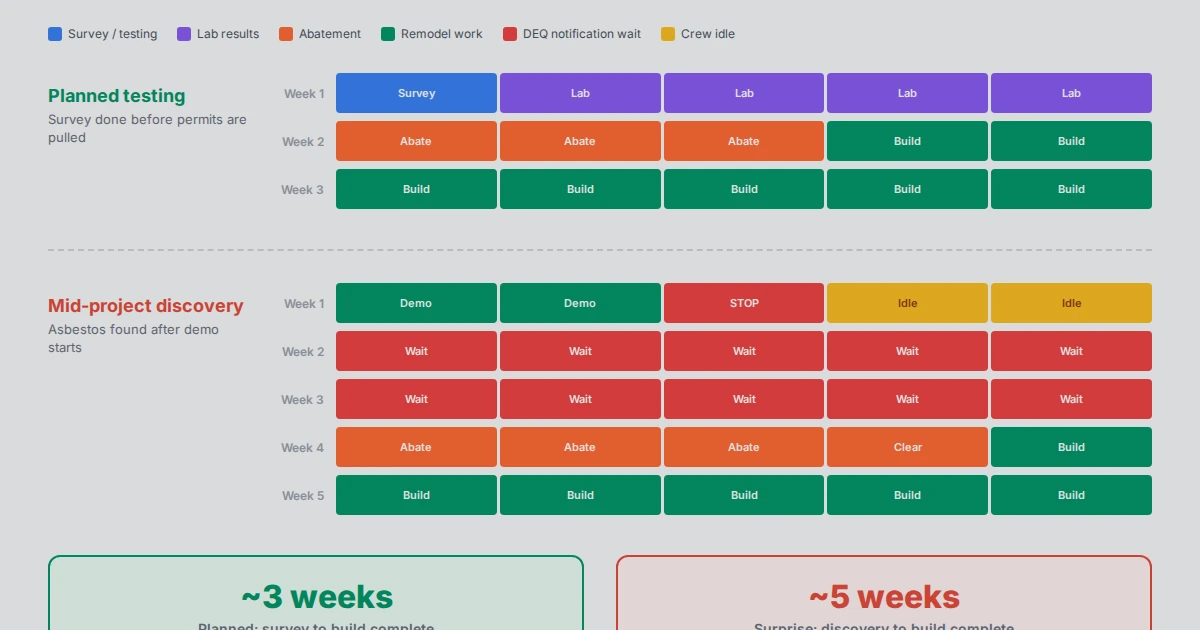The width and height of the screenshot is (1200, 630).
Task: Select the "DEQ notification wait" legend label
Action: click(x=582, y=34)
